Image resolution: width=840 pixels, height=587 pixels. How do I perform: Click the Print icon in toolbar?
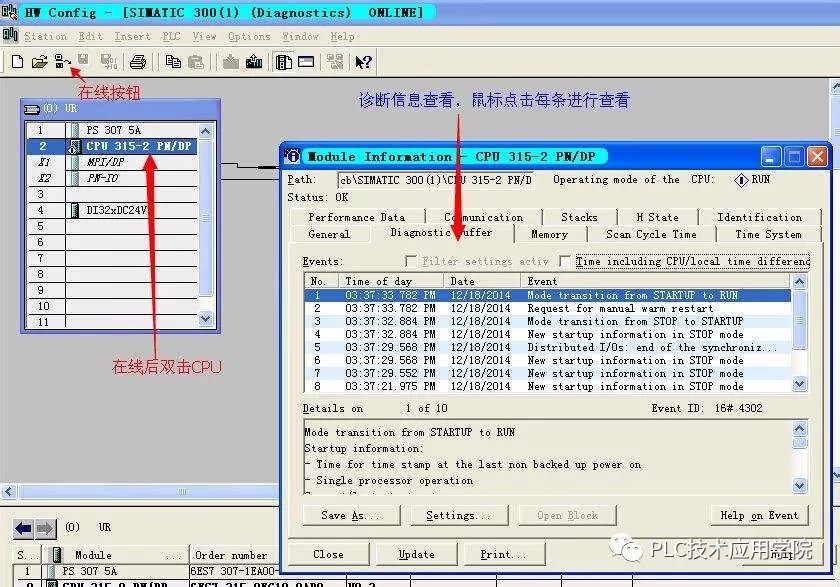click(138, 62)
